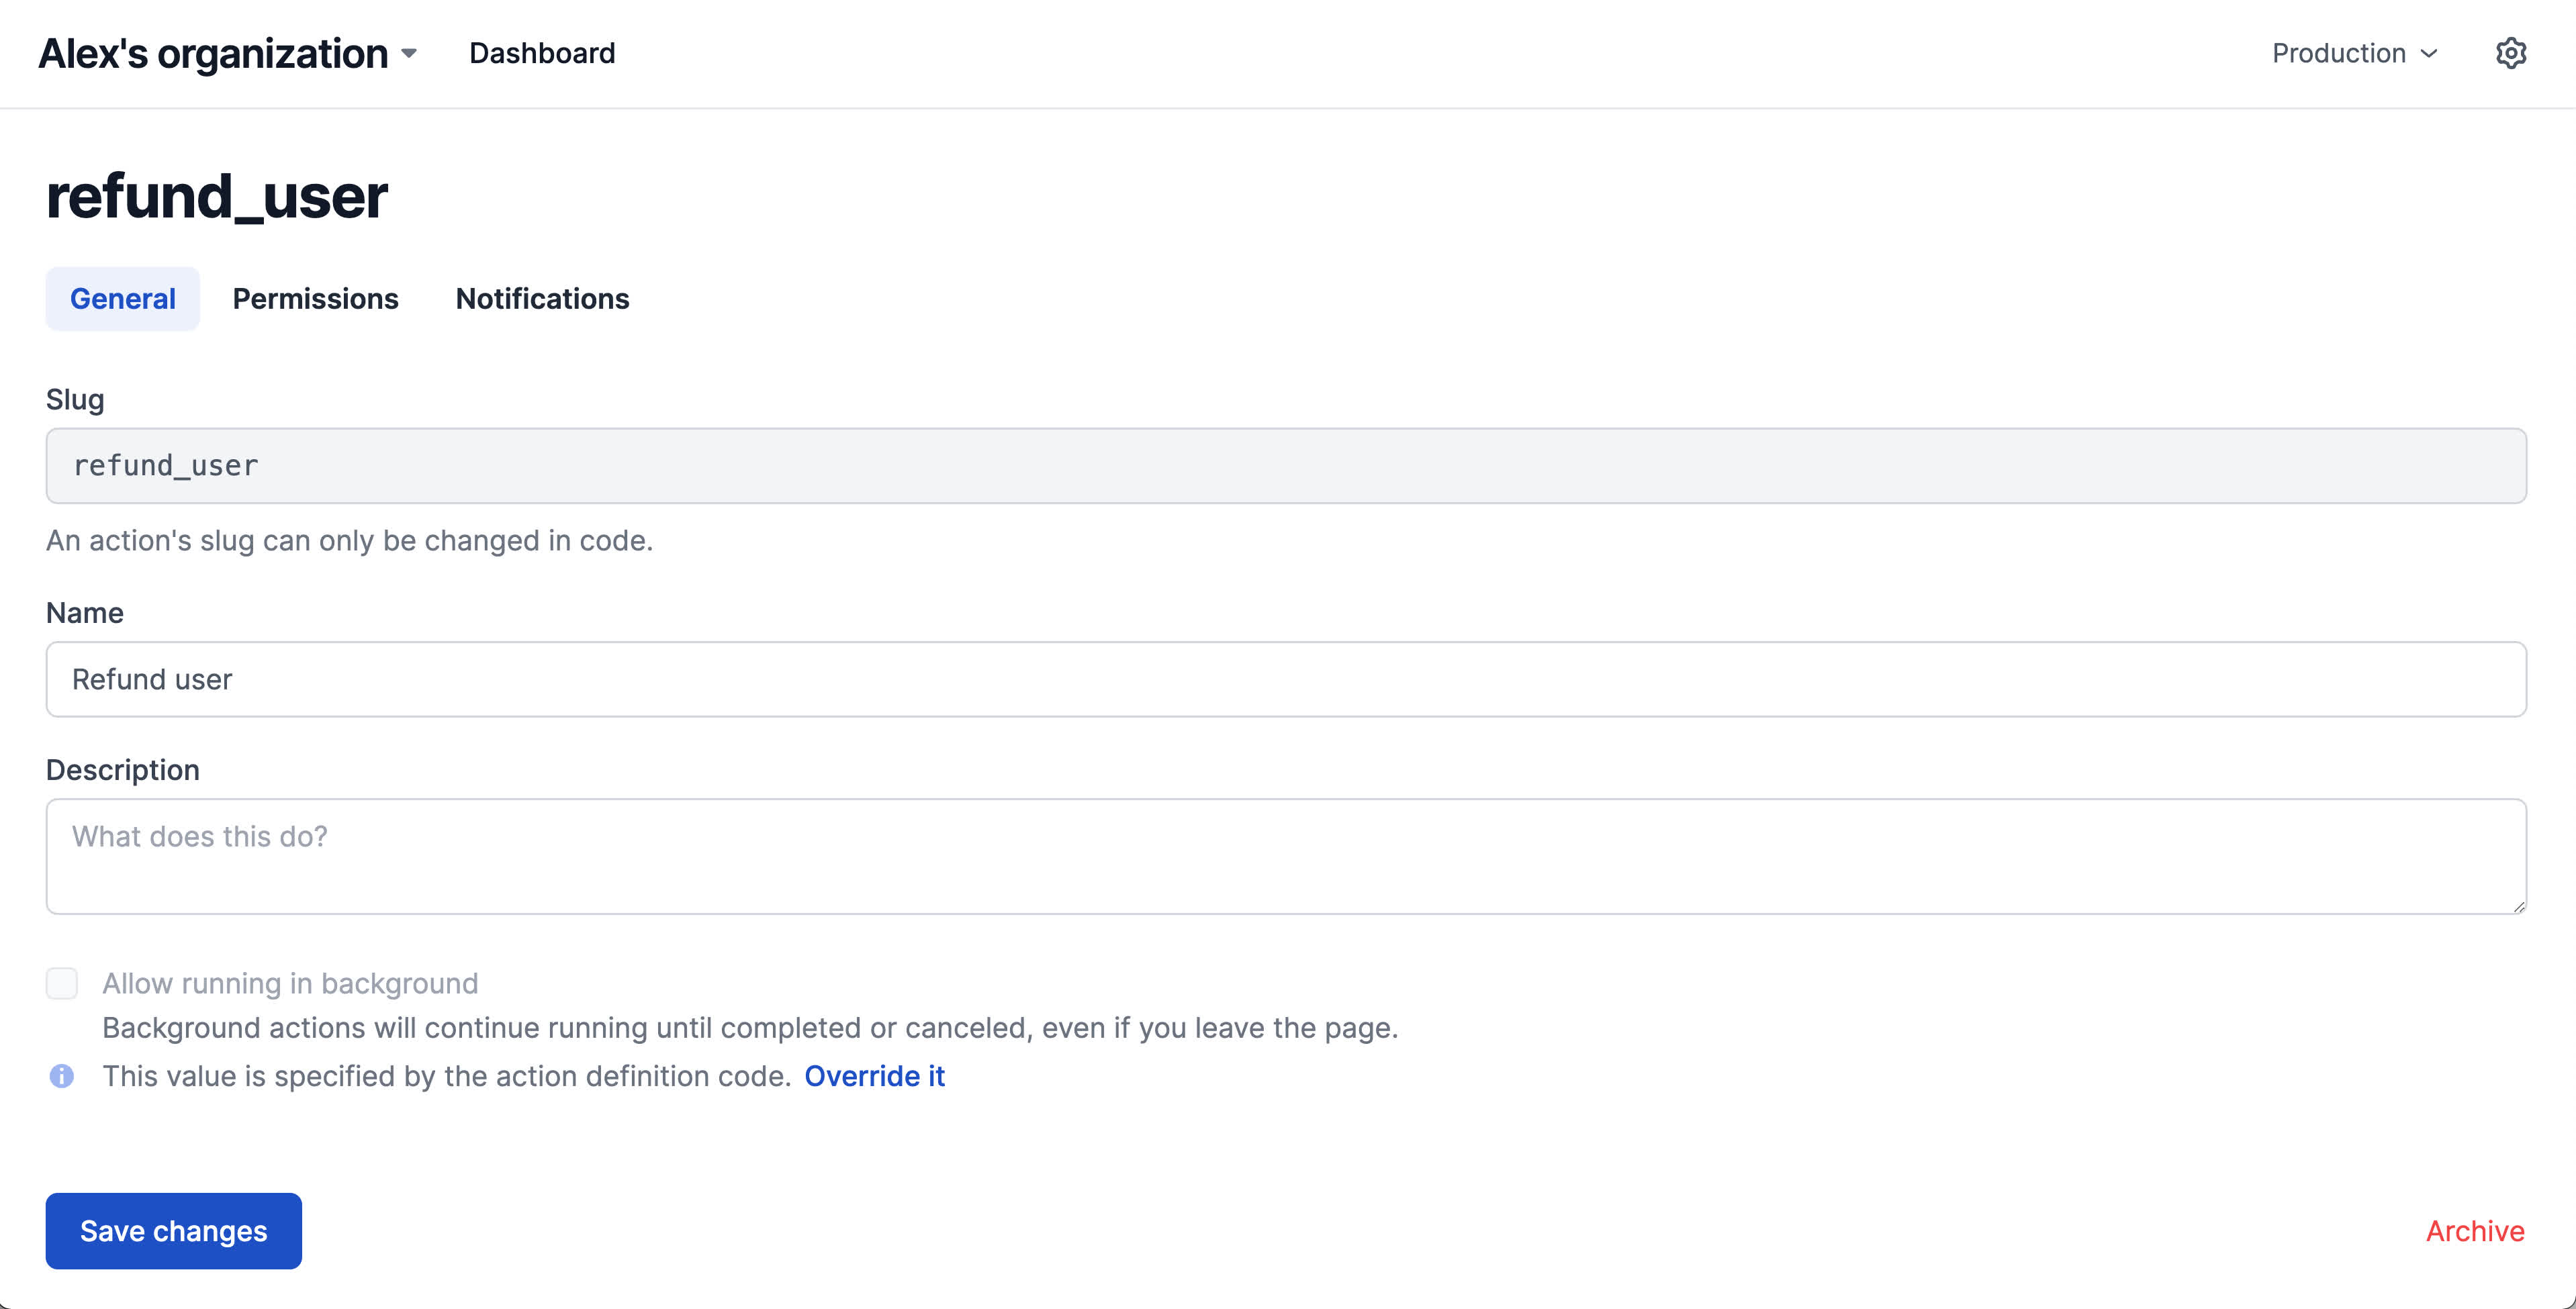Screen dimensions: 2576x1309
Task: Switch to the Notifications tab
Action: [542, 299]
